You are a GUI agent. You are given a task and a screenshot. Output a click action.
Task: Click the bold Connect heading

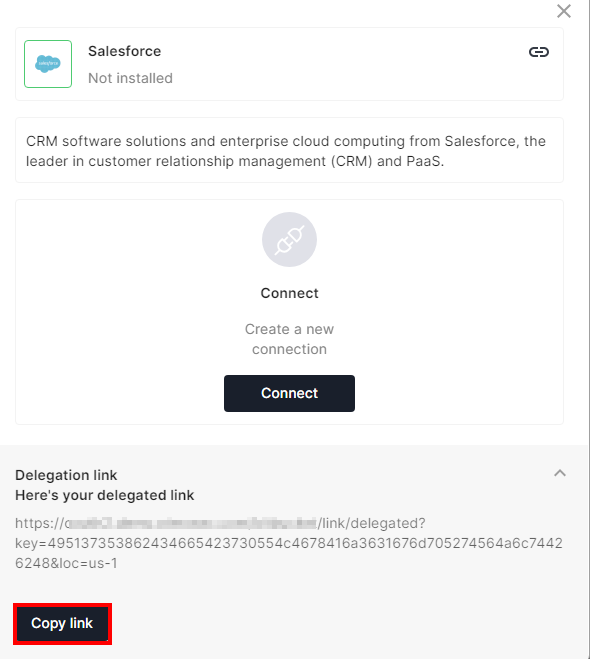click(289, 293)
